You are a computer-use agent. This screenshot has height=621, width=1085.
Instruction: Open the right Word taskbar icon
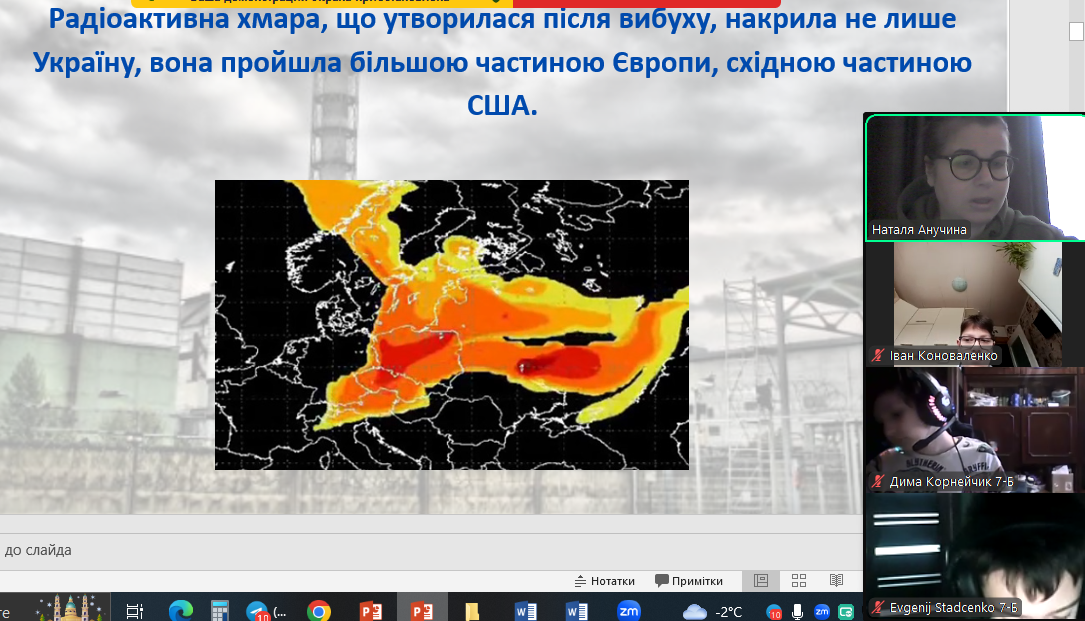click(x=576, y=611)
